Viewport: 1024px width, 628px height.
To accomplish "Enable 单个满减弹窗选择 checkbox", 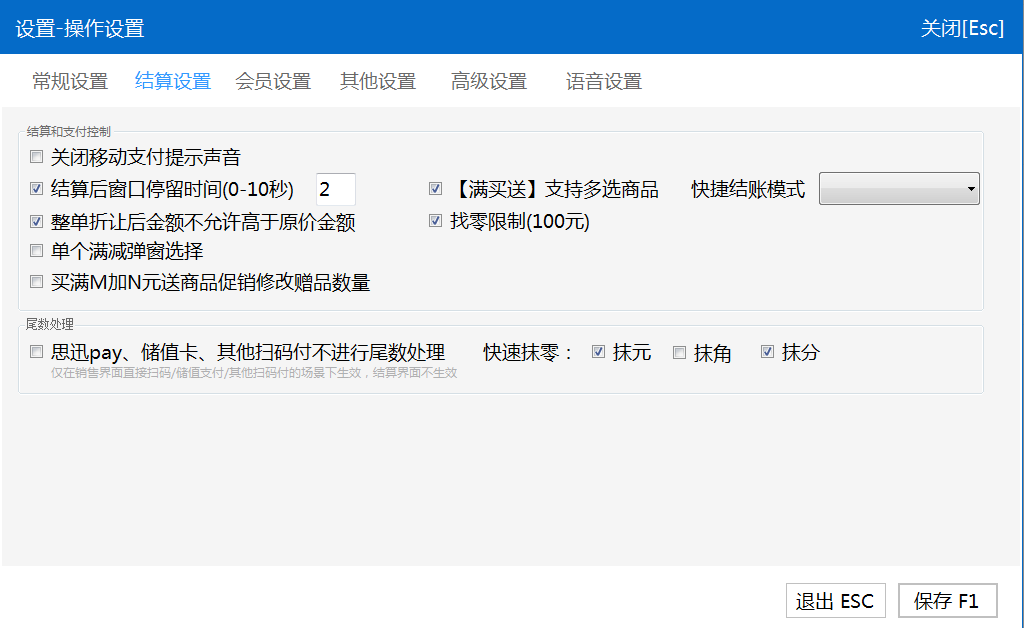I will [x=37, y=251].
